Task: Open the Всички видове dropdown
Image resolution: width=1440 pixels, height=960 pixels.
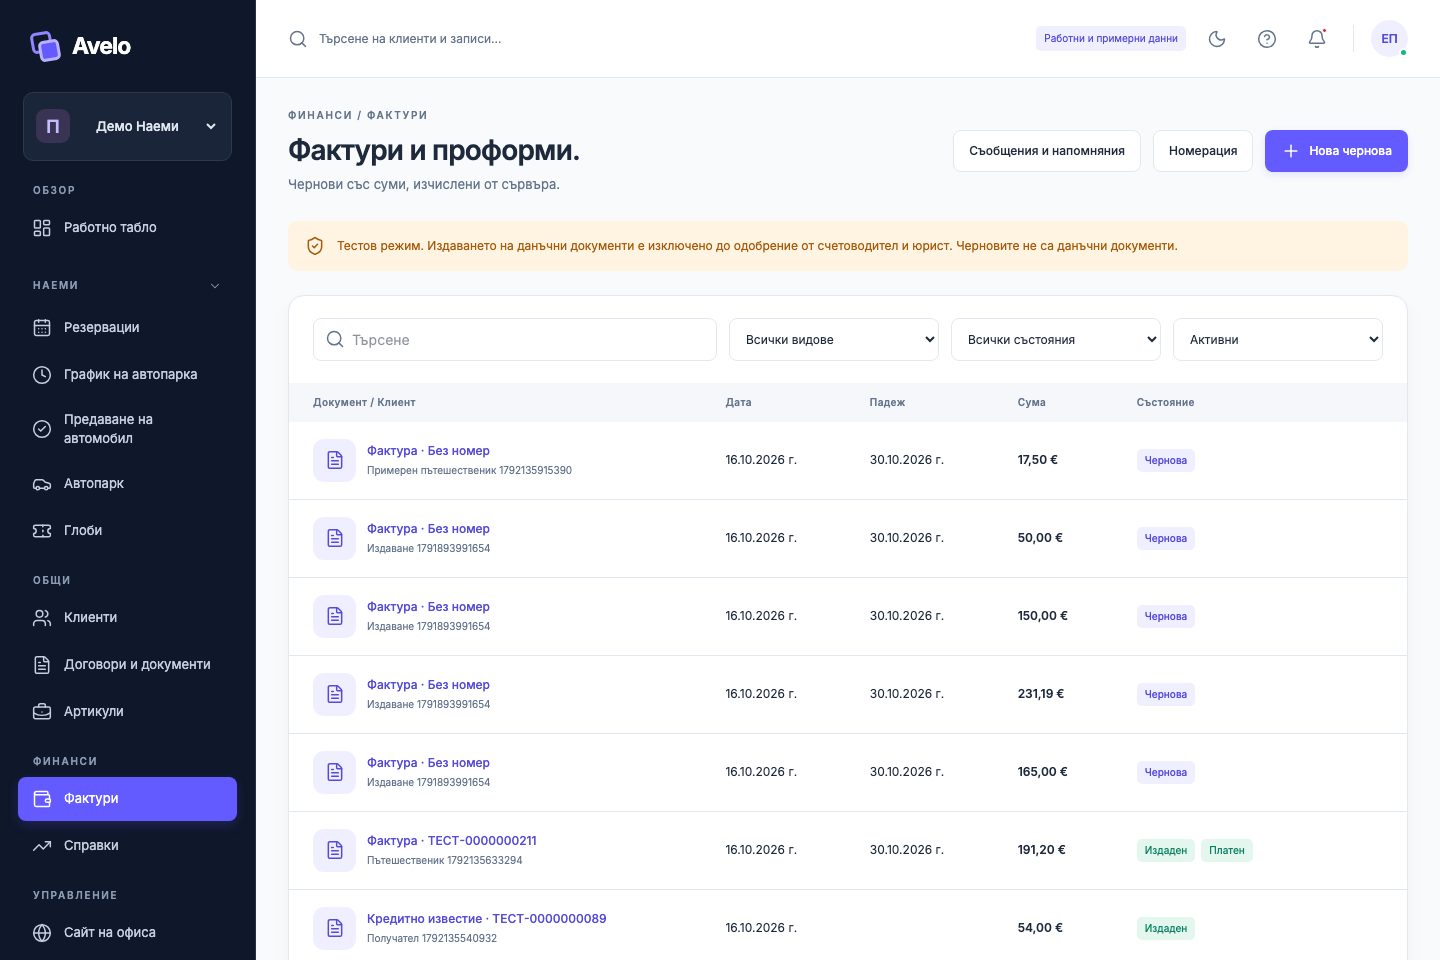Action: 834,340
